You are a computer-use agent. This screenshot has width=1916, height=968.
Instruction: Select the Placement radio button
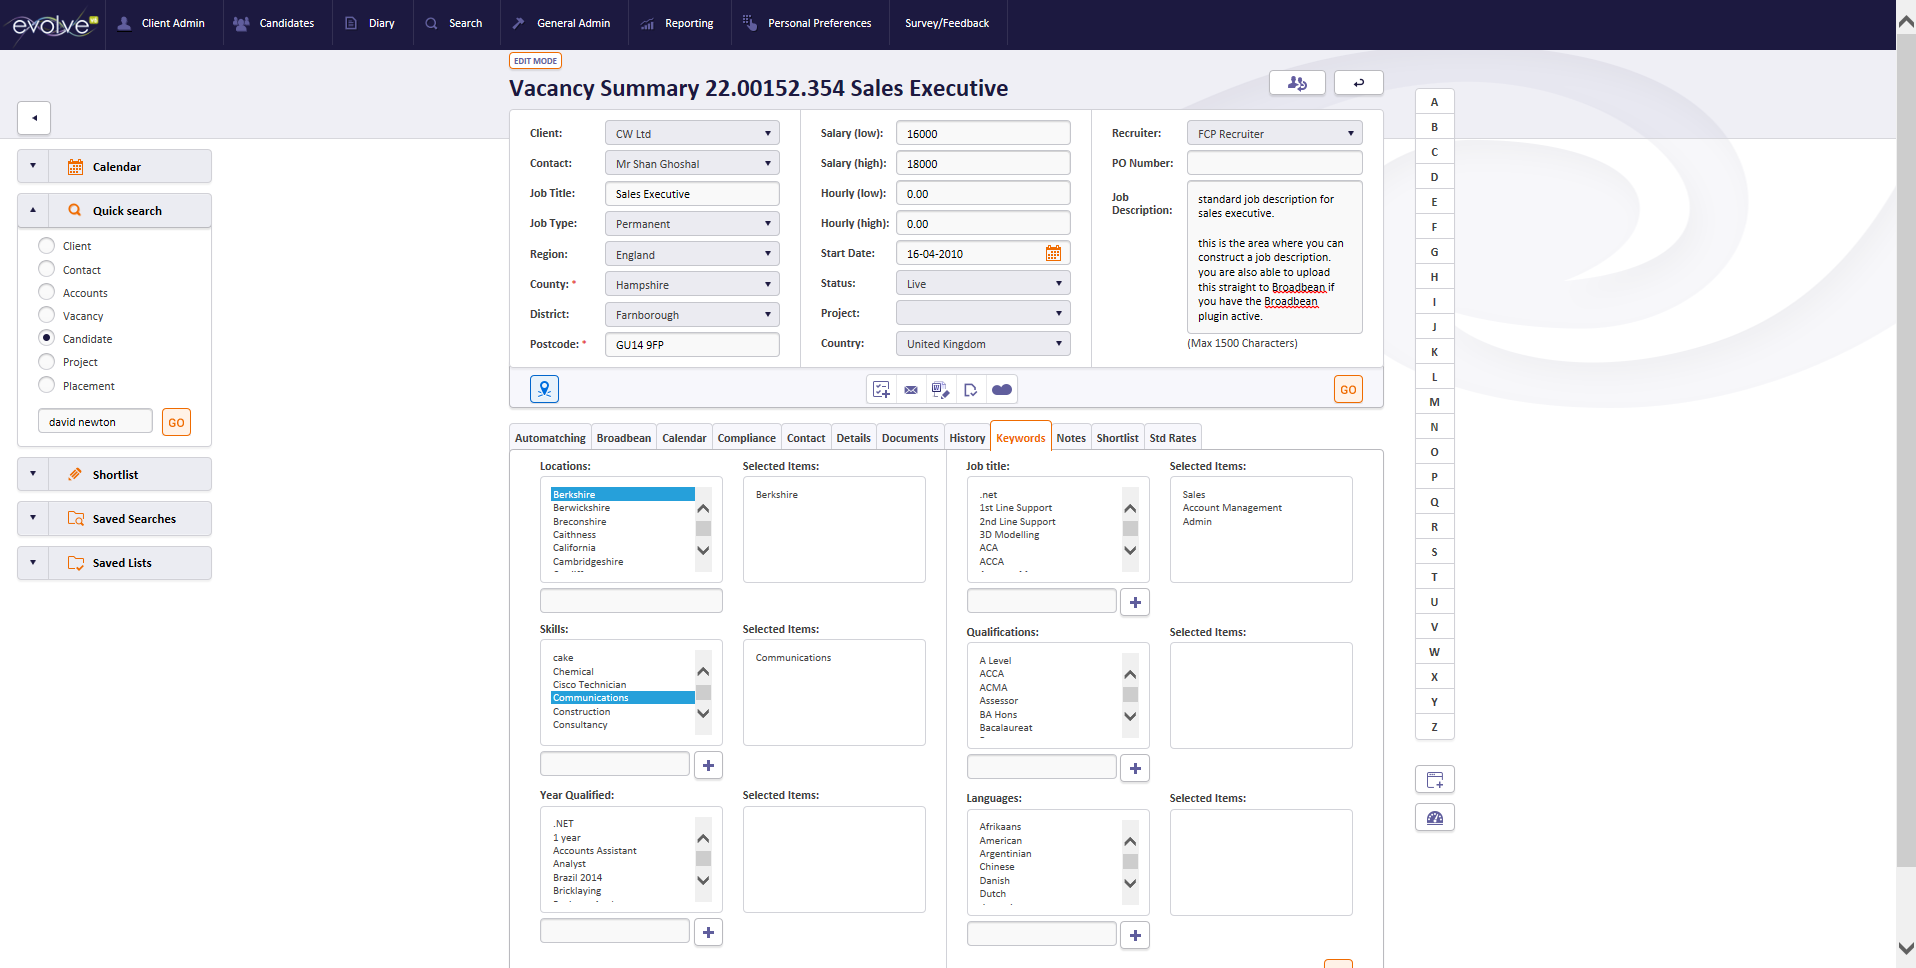[x=46, y=385]
